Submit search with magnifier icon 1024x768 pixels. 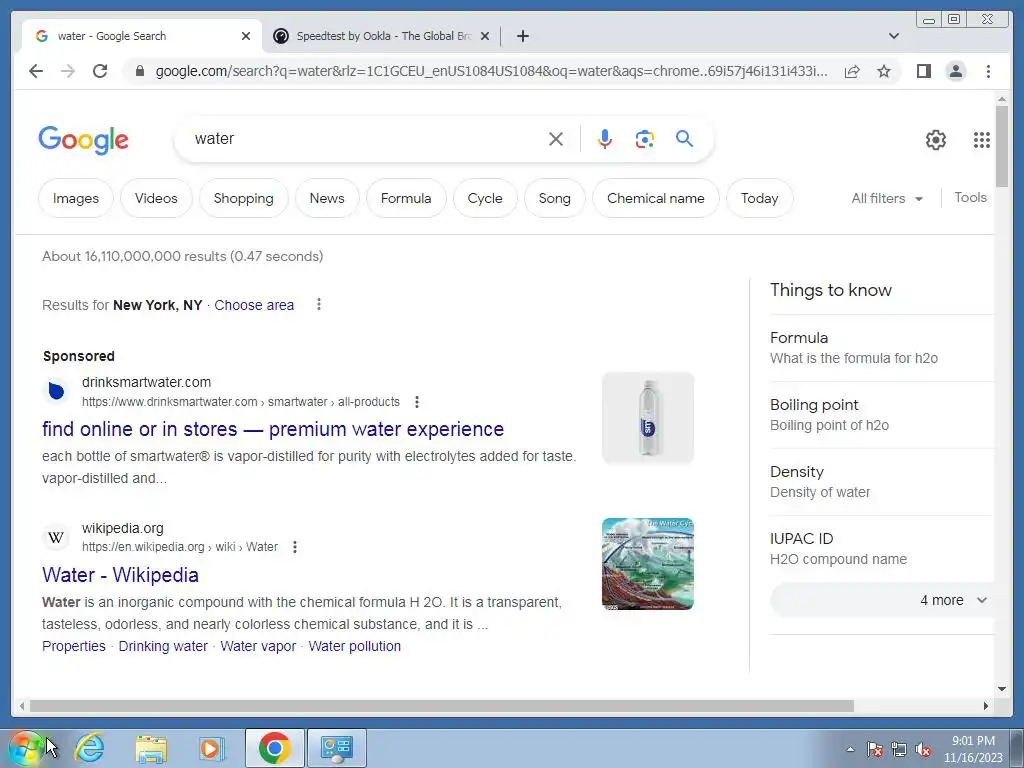pyautogui.click(x=684, y=138)
